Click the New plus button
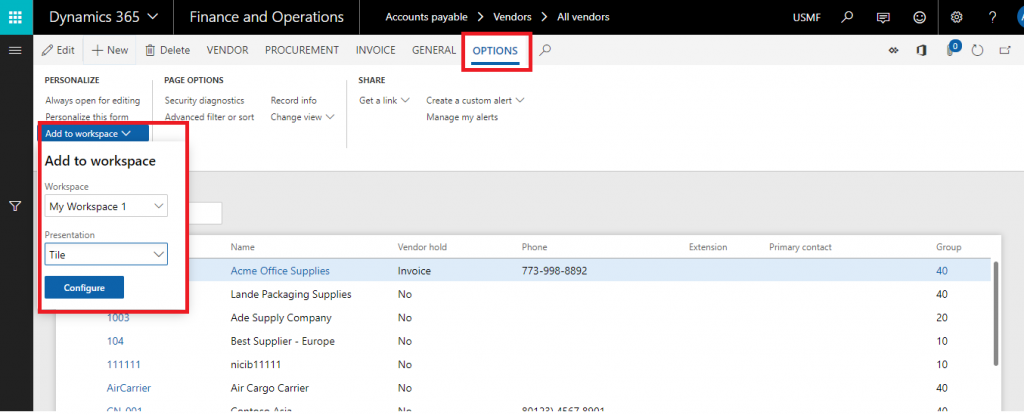 tap(110, 50)
